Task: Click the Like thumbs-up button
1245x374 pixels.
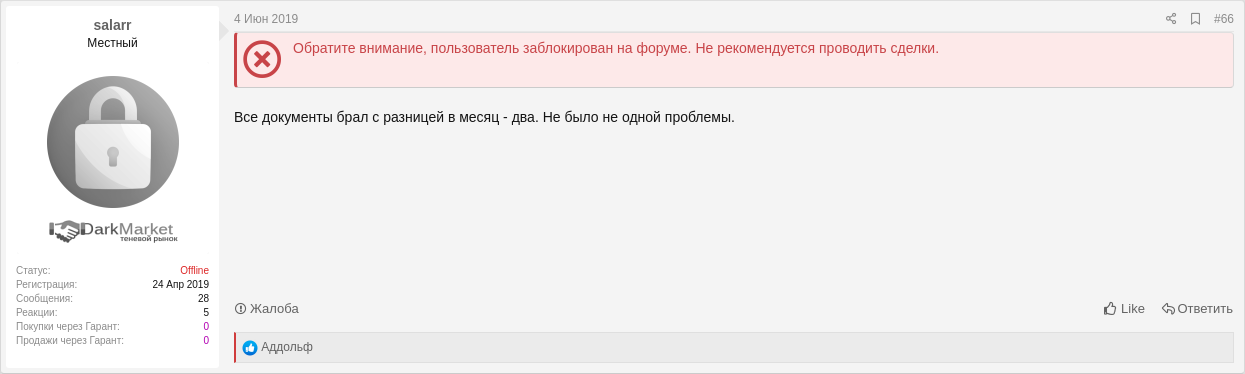Action: (x=1124, y=308)
